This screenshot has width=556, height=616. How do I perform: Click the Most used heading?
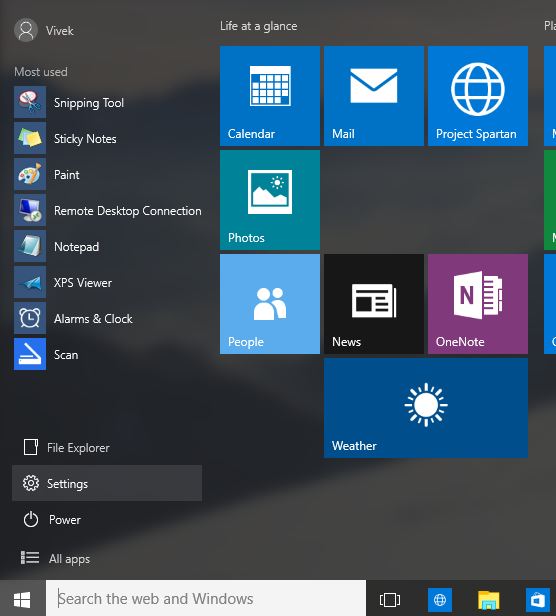(41, 72)
